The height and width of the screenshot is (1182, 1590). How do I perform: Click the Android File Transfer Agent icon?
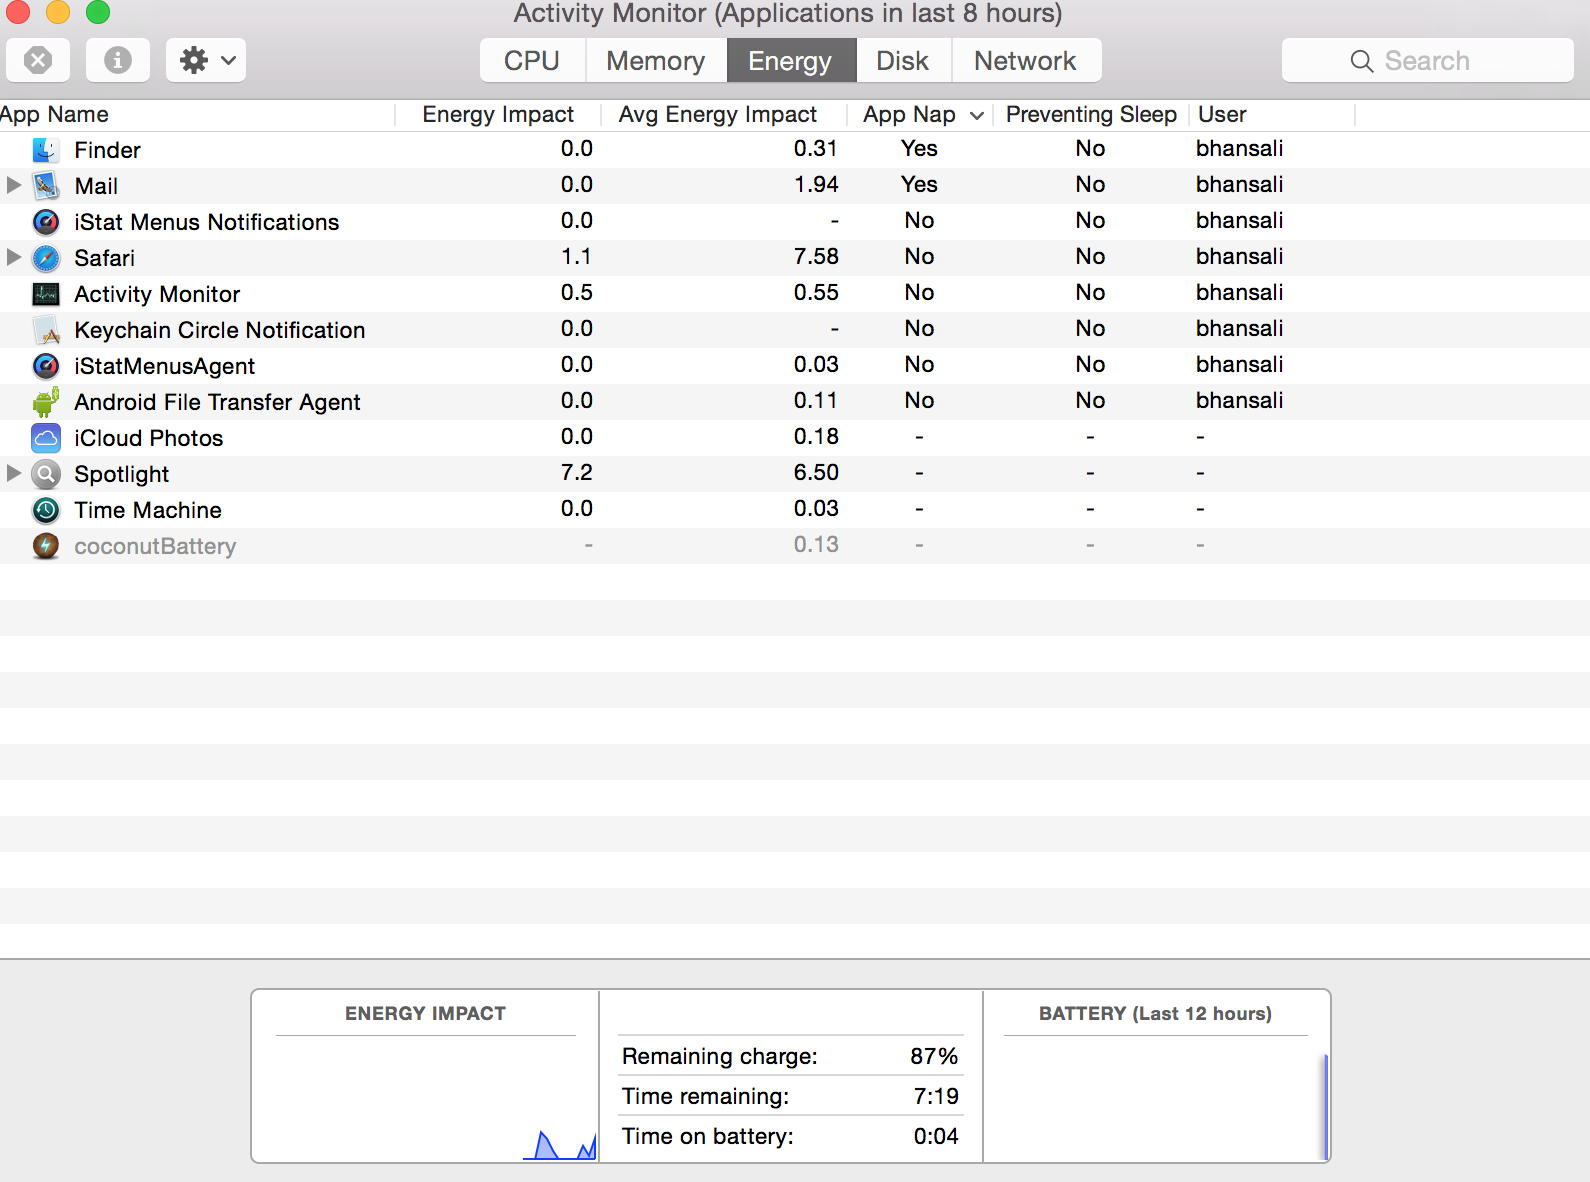(46, 402)
